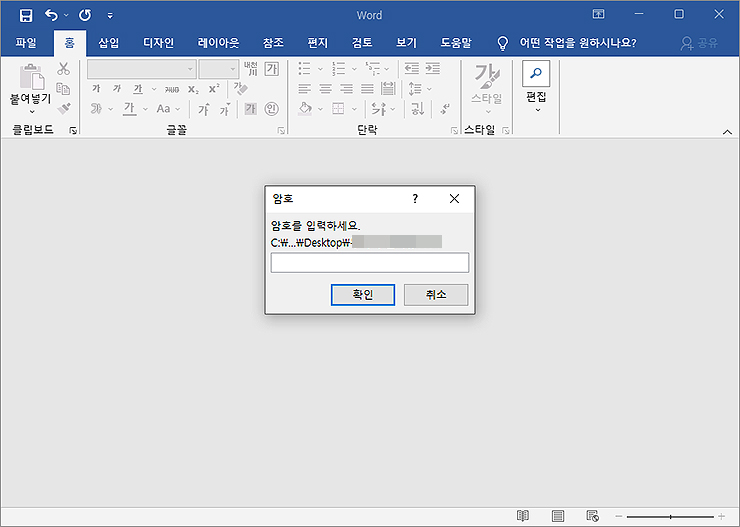The width and height of the screenshot is (740, 527).
Task: Switch to the 보기 tab
Action: 406,43
